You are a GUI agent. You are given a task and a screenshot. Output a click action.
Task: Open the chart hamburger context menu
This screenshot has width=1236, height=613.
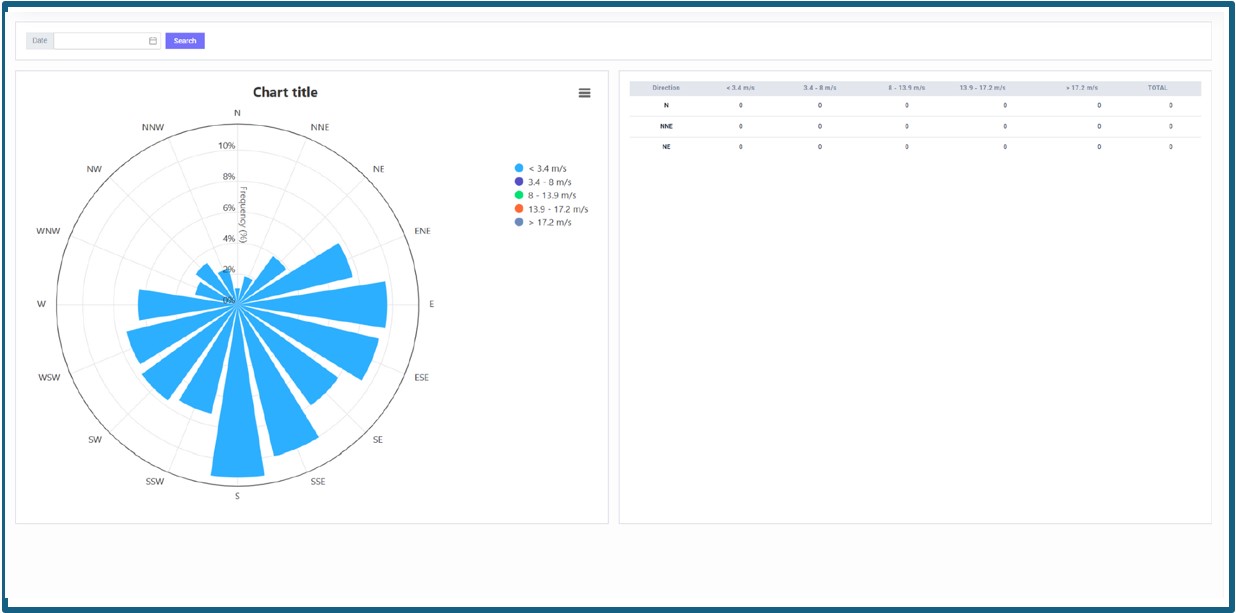pyautogui.click(x=584, y=93)
